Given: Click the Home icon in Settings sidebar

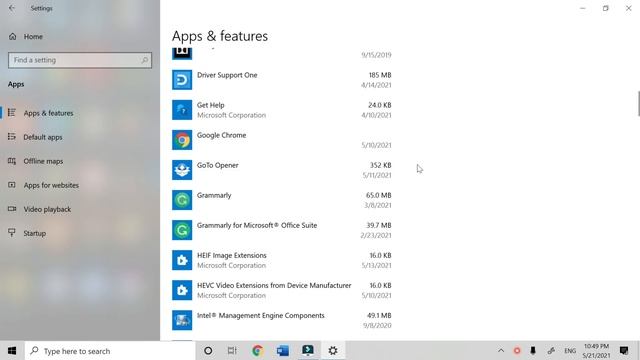Looking at the screenshot, I should [x=13, y=36].
